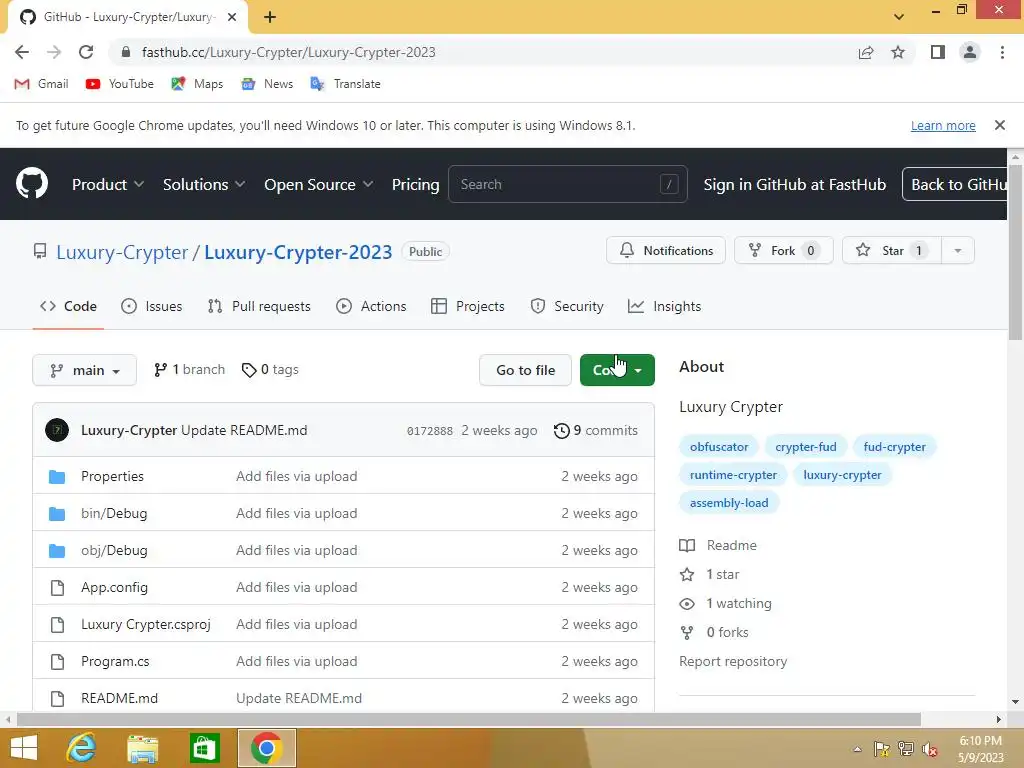This screenshot has height=768, width=1024.
Task: Open File Explorer from taskbar
Action: point(142,748)
